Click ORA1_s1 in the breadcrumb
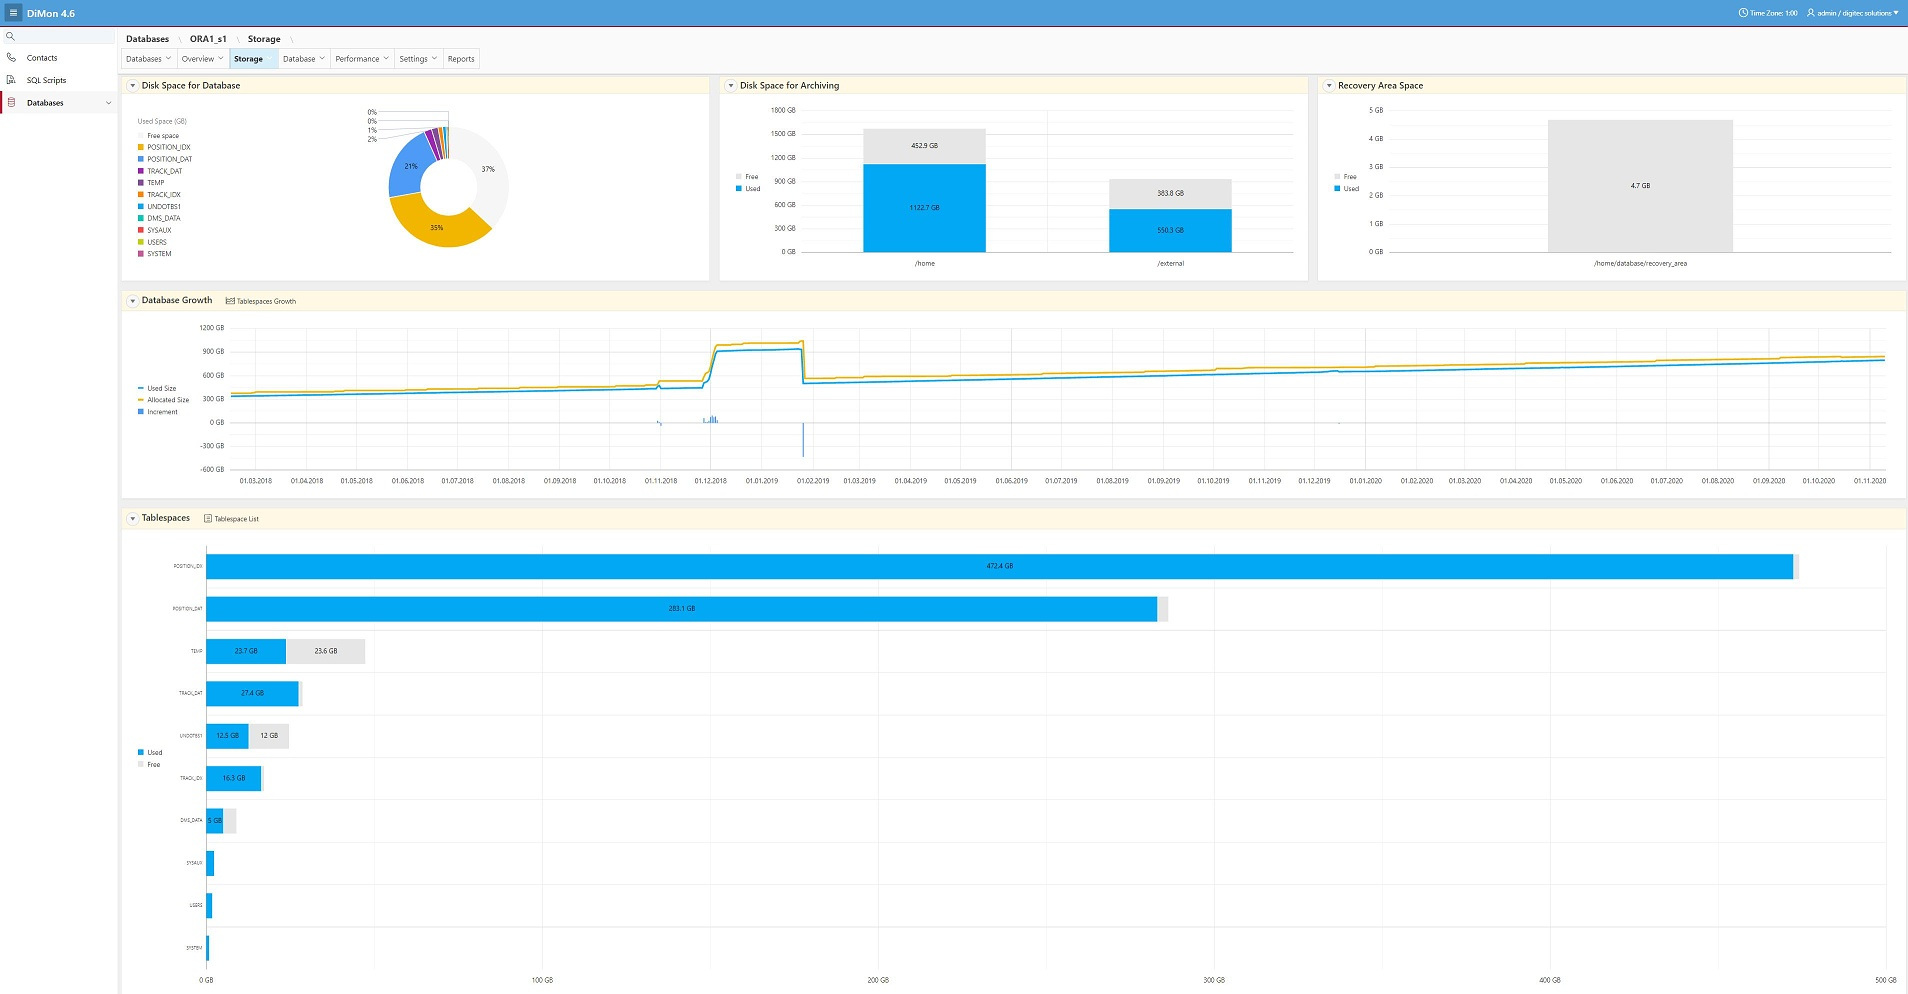Screen dimensions: 1908x994 [x=208, y=39]
